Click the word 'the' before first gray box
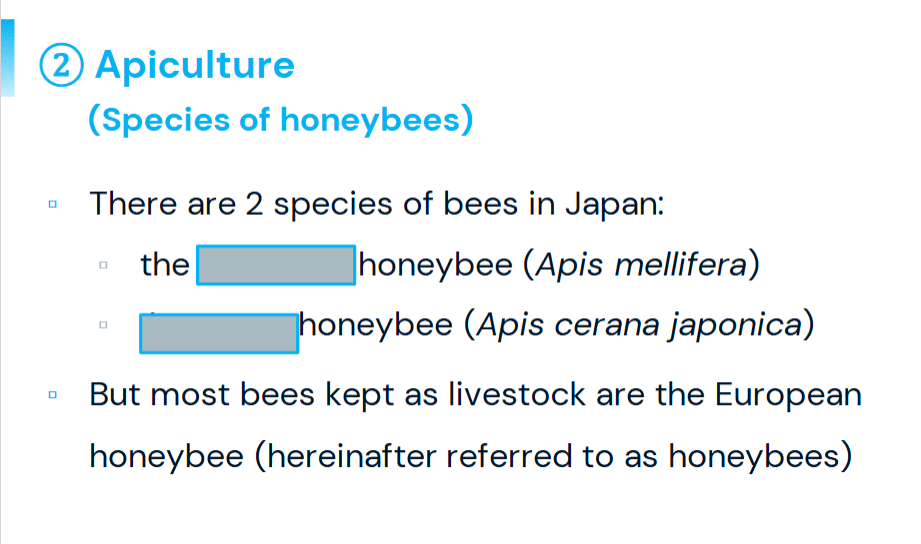Viewport: 921px width, 544px height. coord(164,265)
